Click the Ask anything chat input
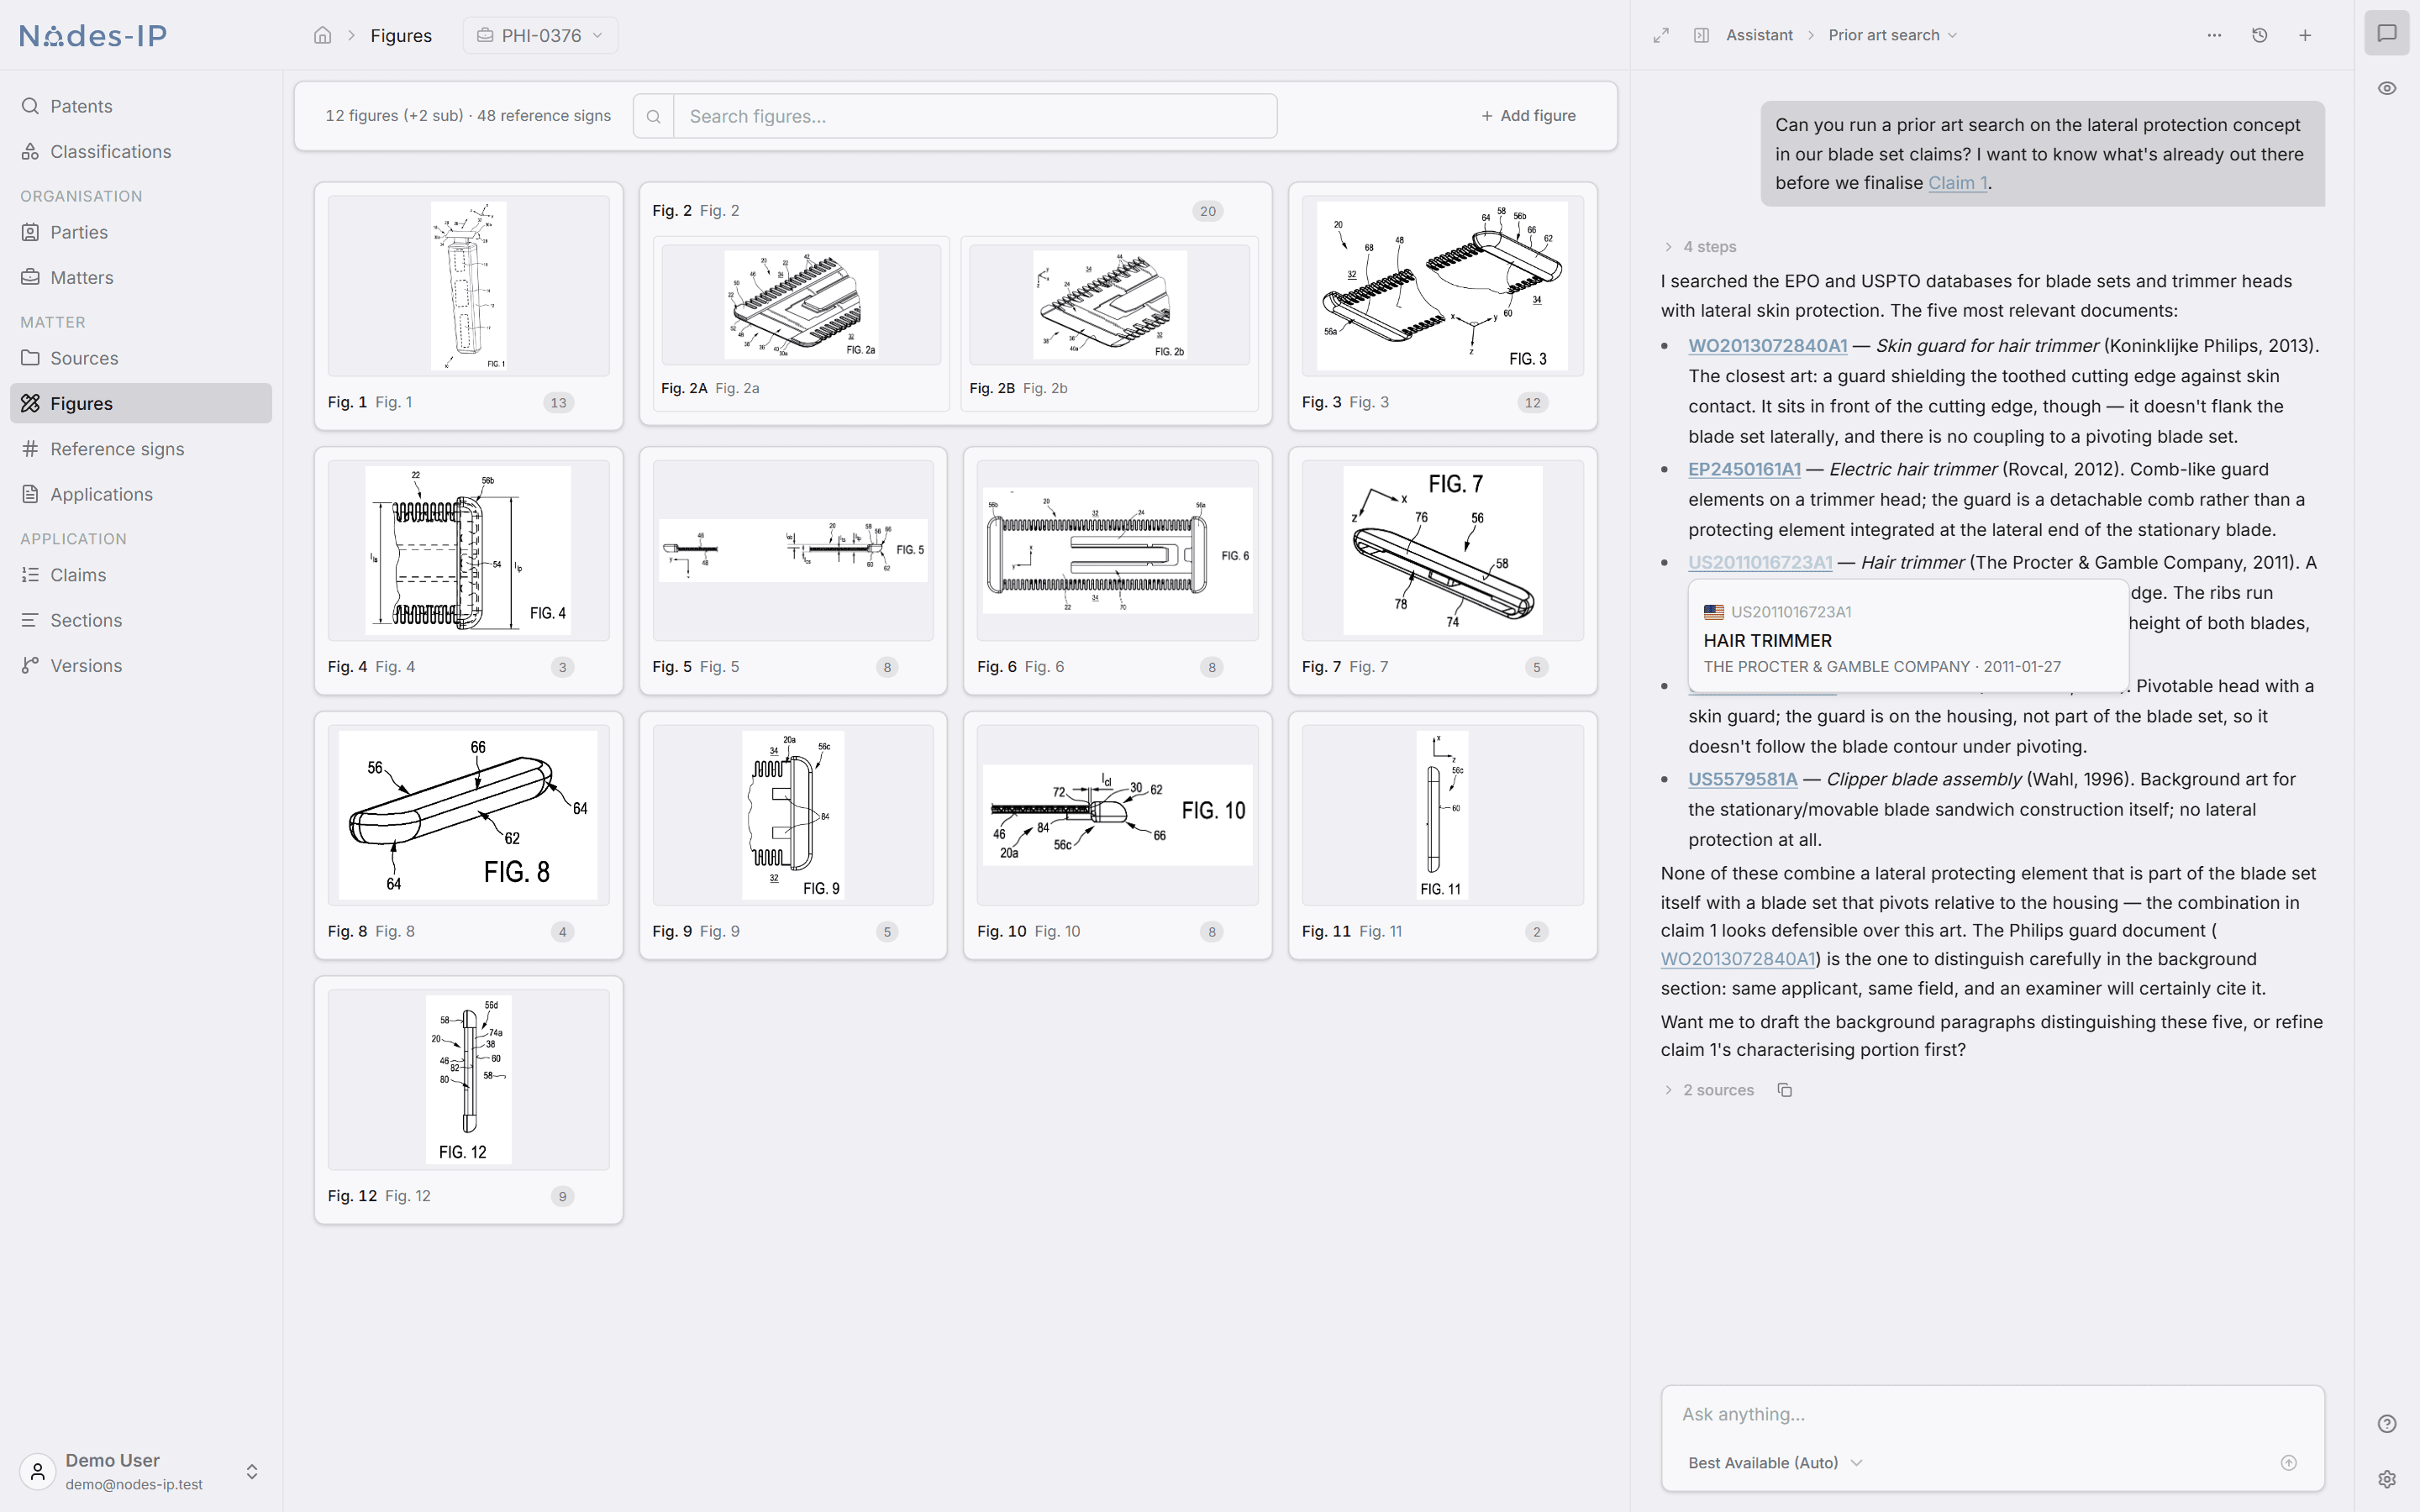Viewport: 2420px width, 1512px height. pyautogui.click(x=1992, y=1414)
